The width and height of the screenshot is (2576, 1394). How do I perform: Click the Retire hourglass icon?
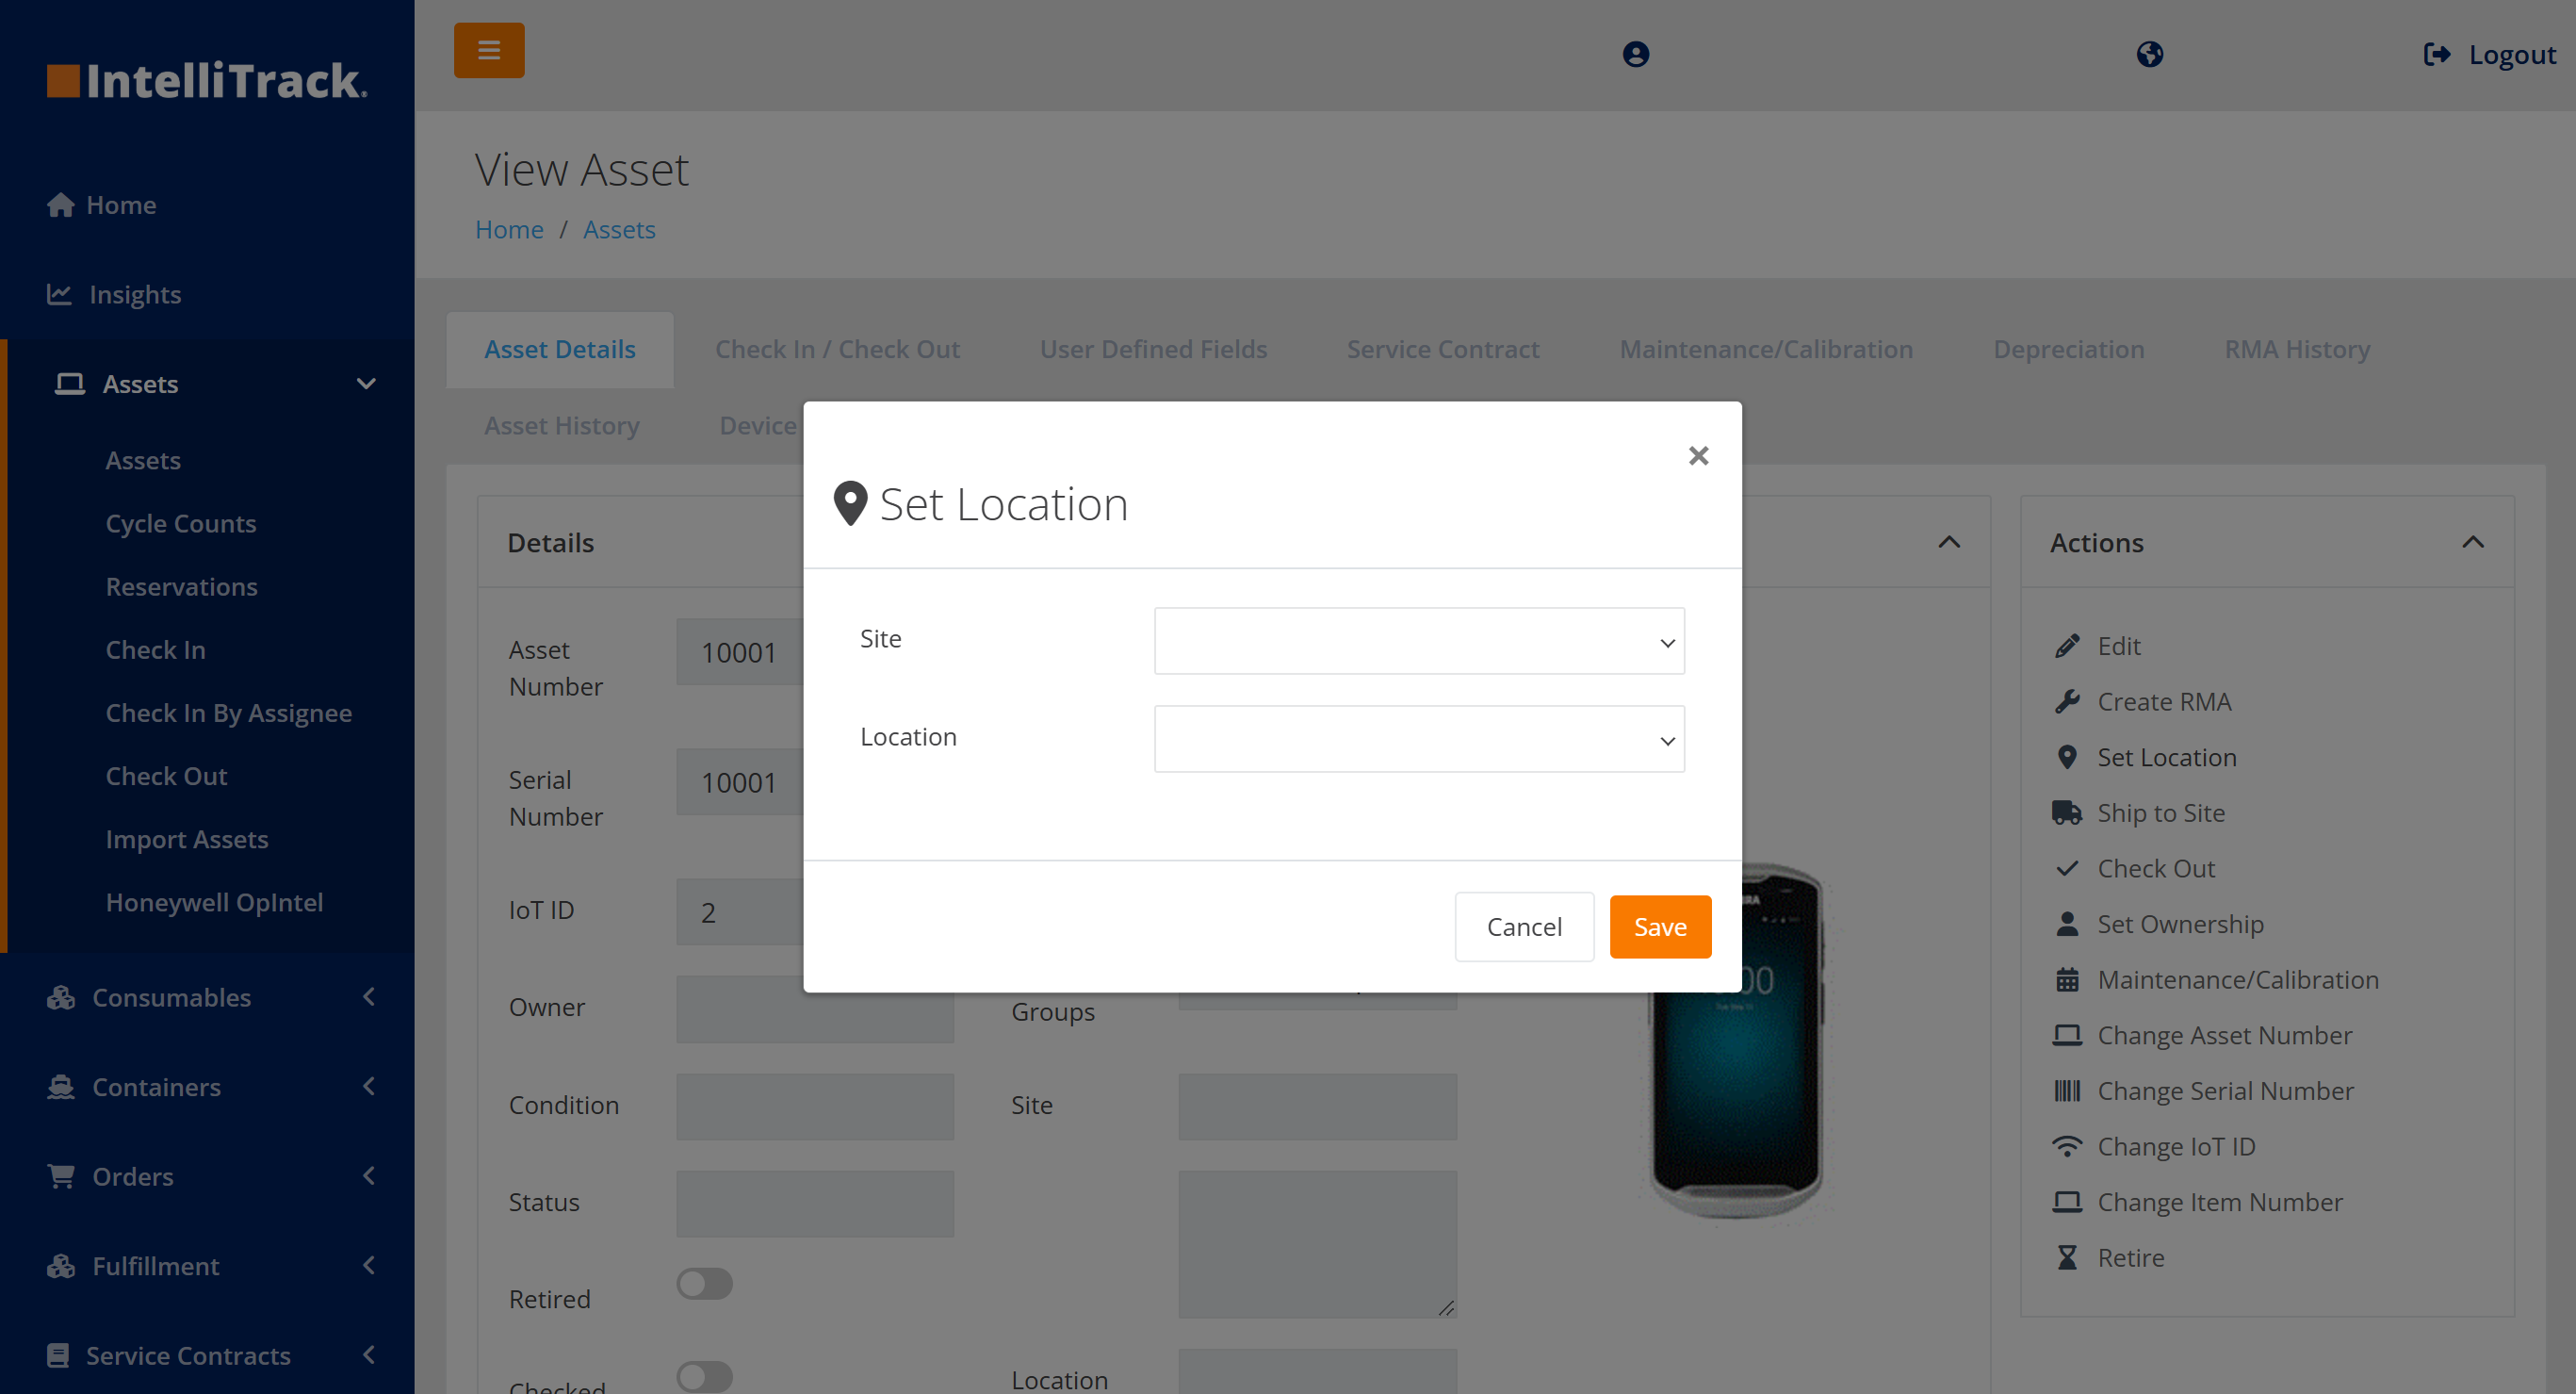(x=2067, y=1257)
